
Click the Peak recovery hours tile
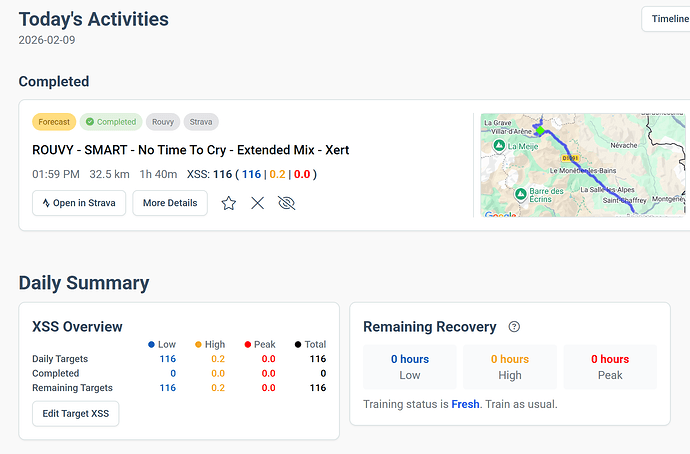(609, 366)
